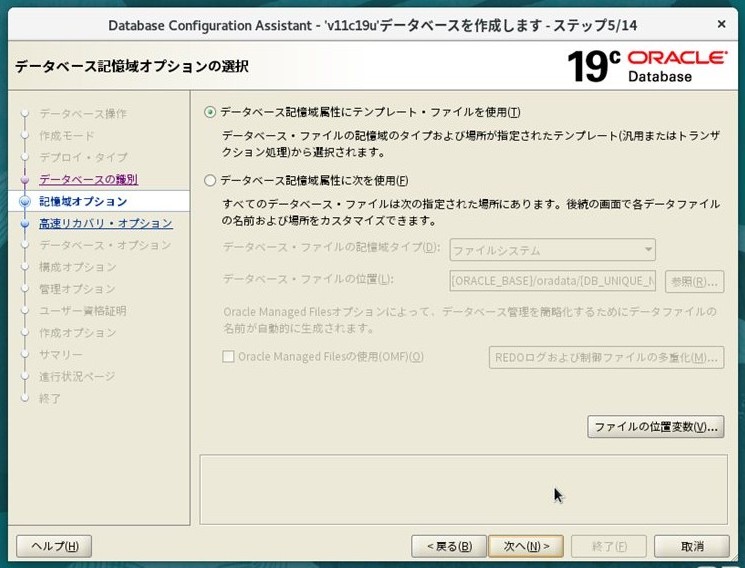
Task: Click データベース・オプション step in sidebar
Action: [x=105, y=245]
